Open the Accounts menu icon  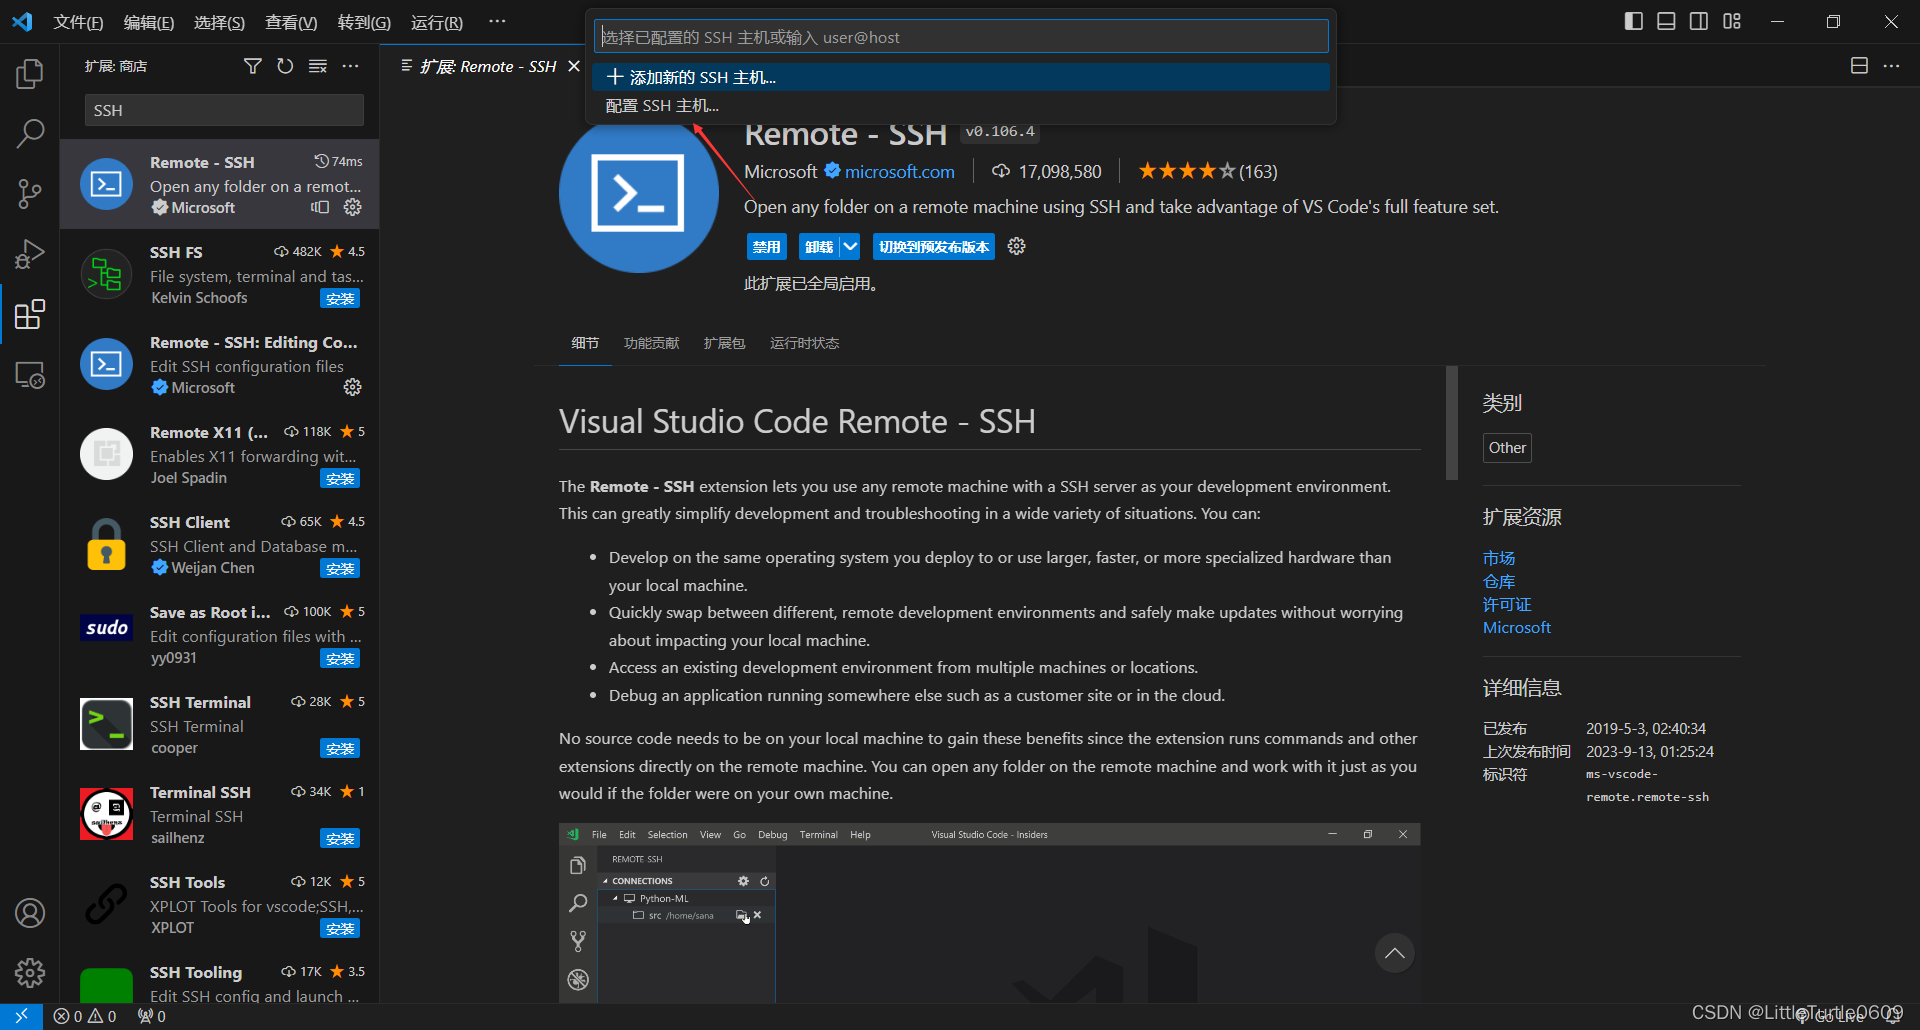click(x=30, y=912)
